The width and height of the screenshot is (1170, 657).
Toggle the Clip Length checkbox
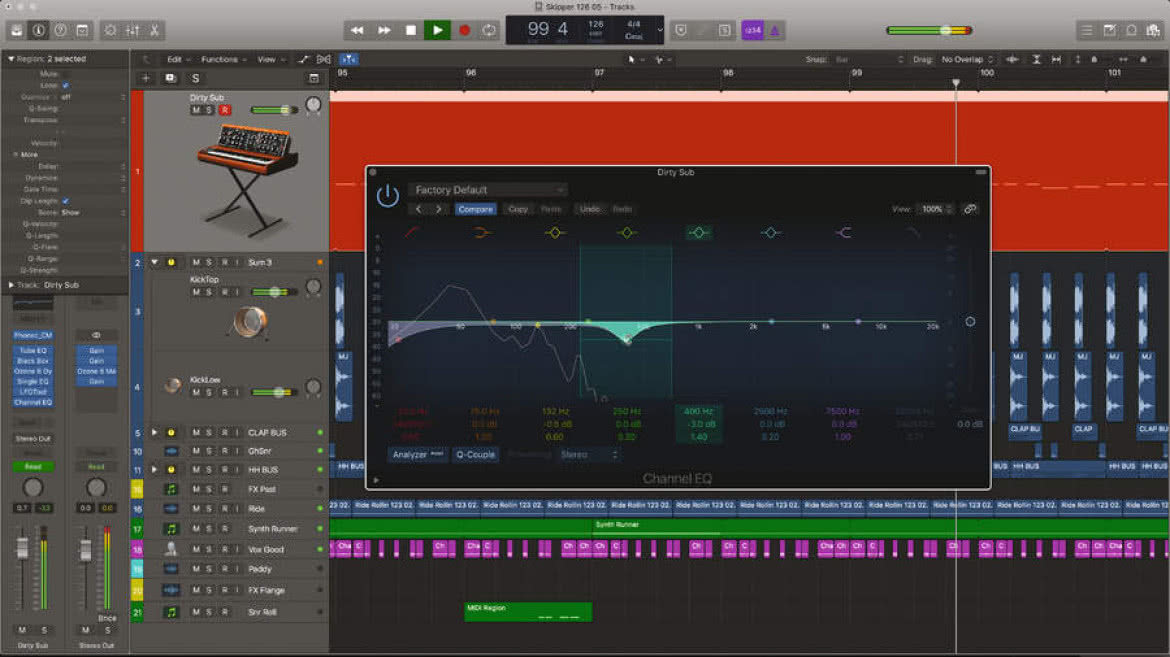click(x=66, y=201)
